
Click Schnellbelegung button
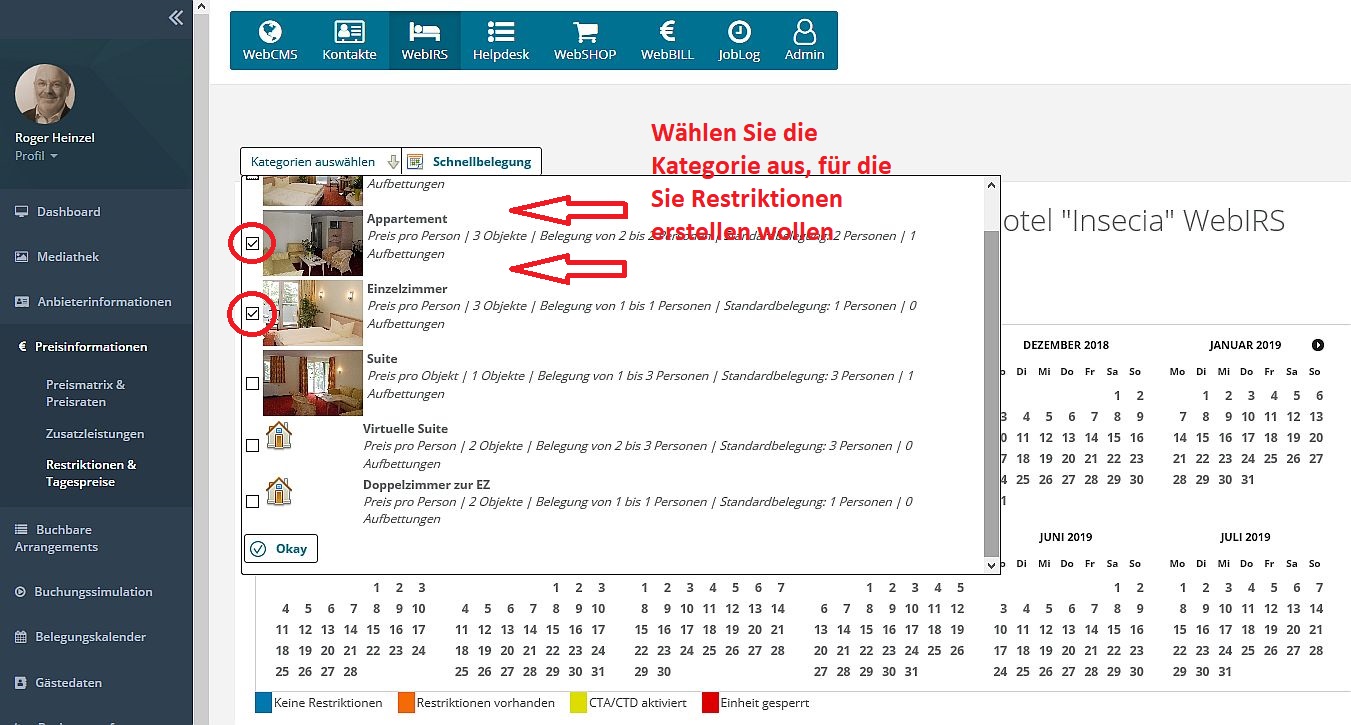click(x=472, y=161)
